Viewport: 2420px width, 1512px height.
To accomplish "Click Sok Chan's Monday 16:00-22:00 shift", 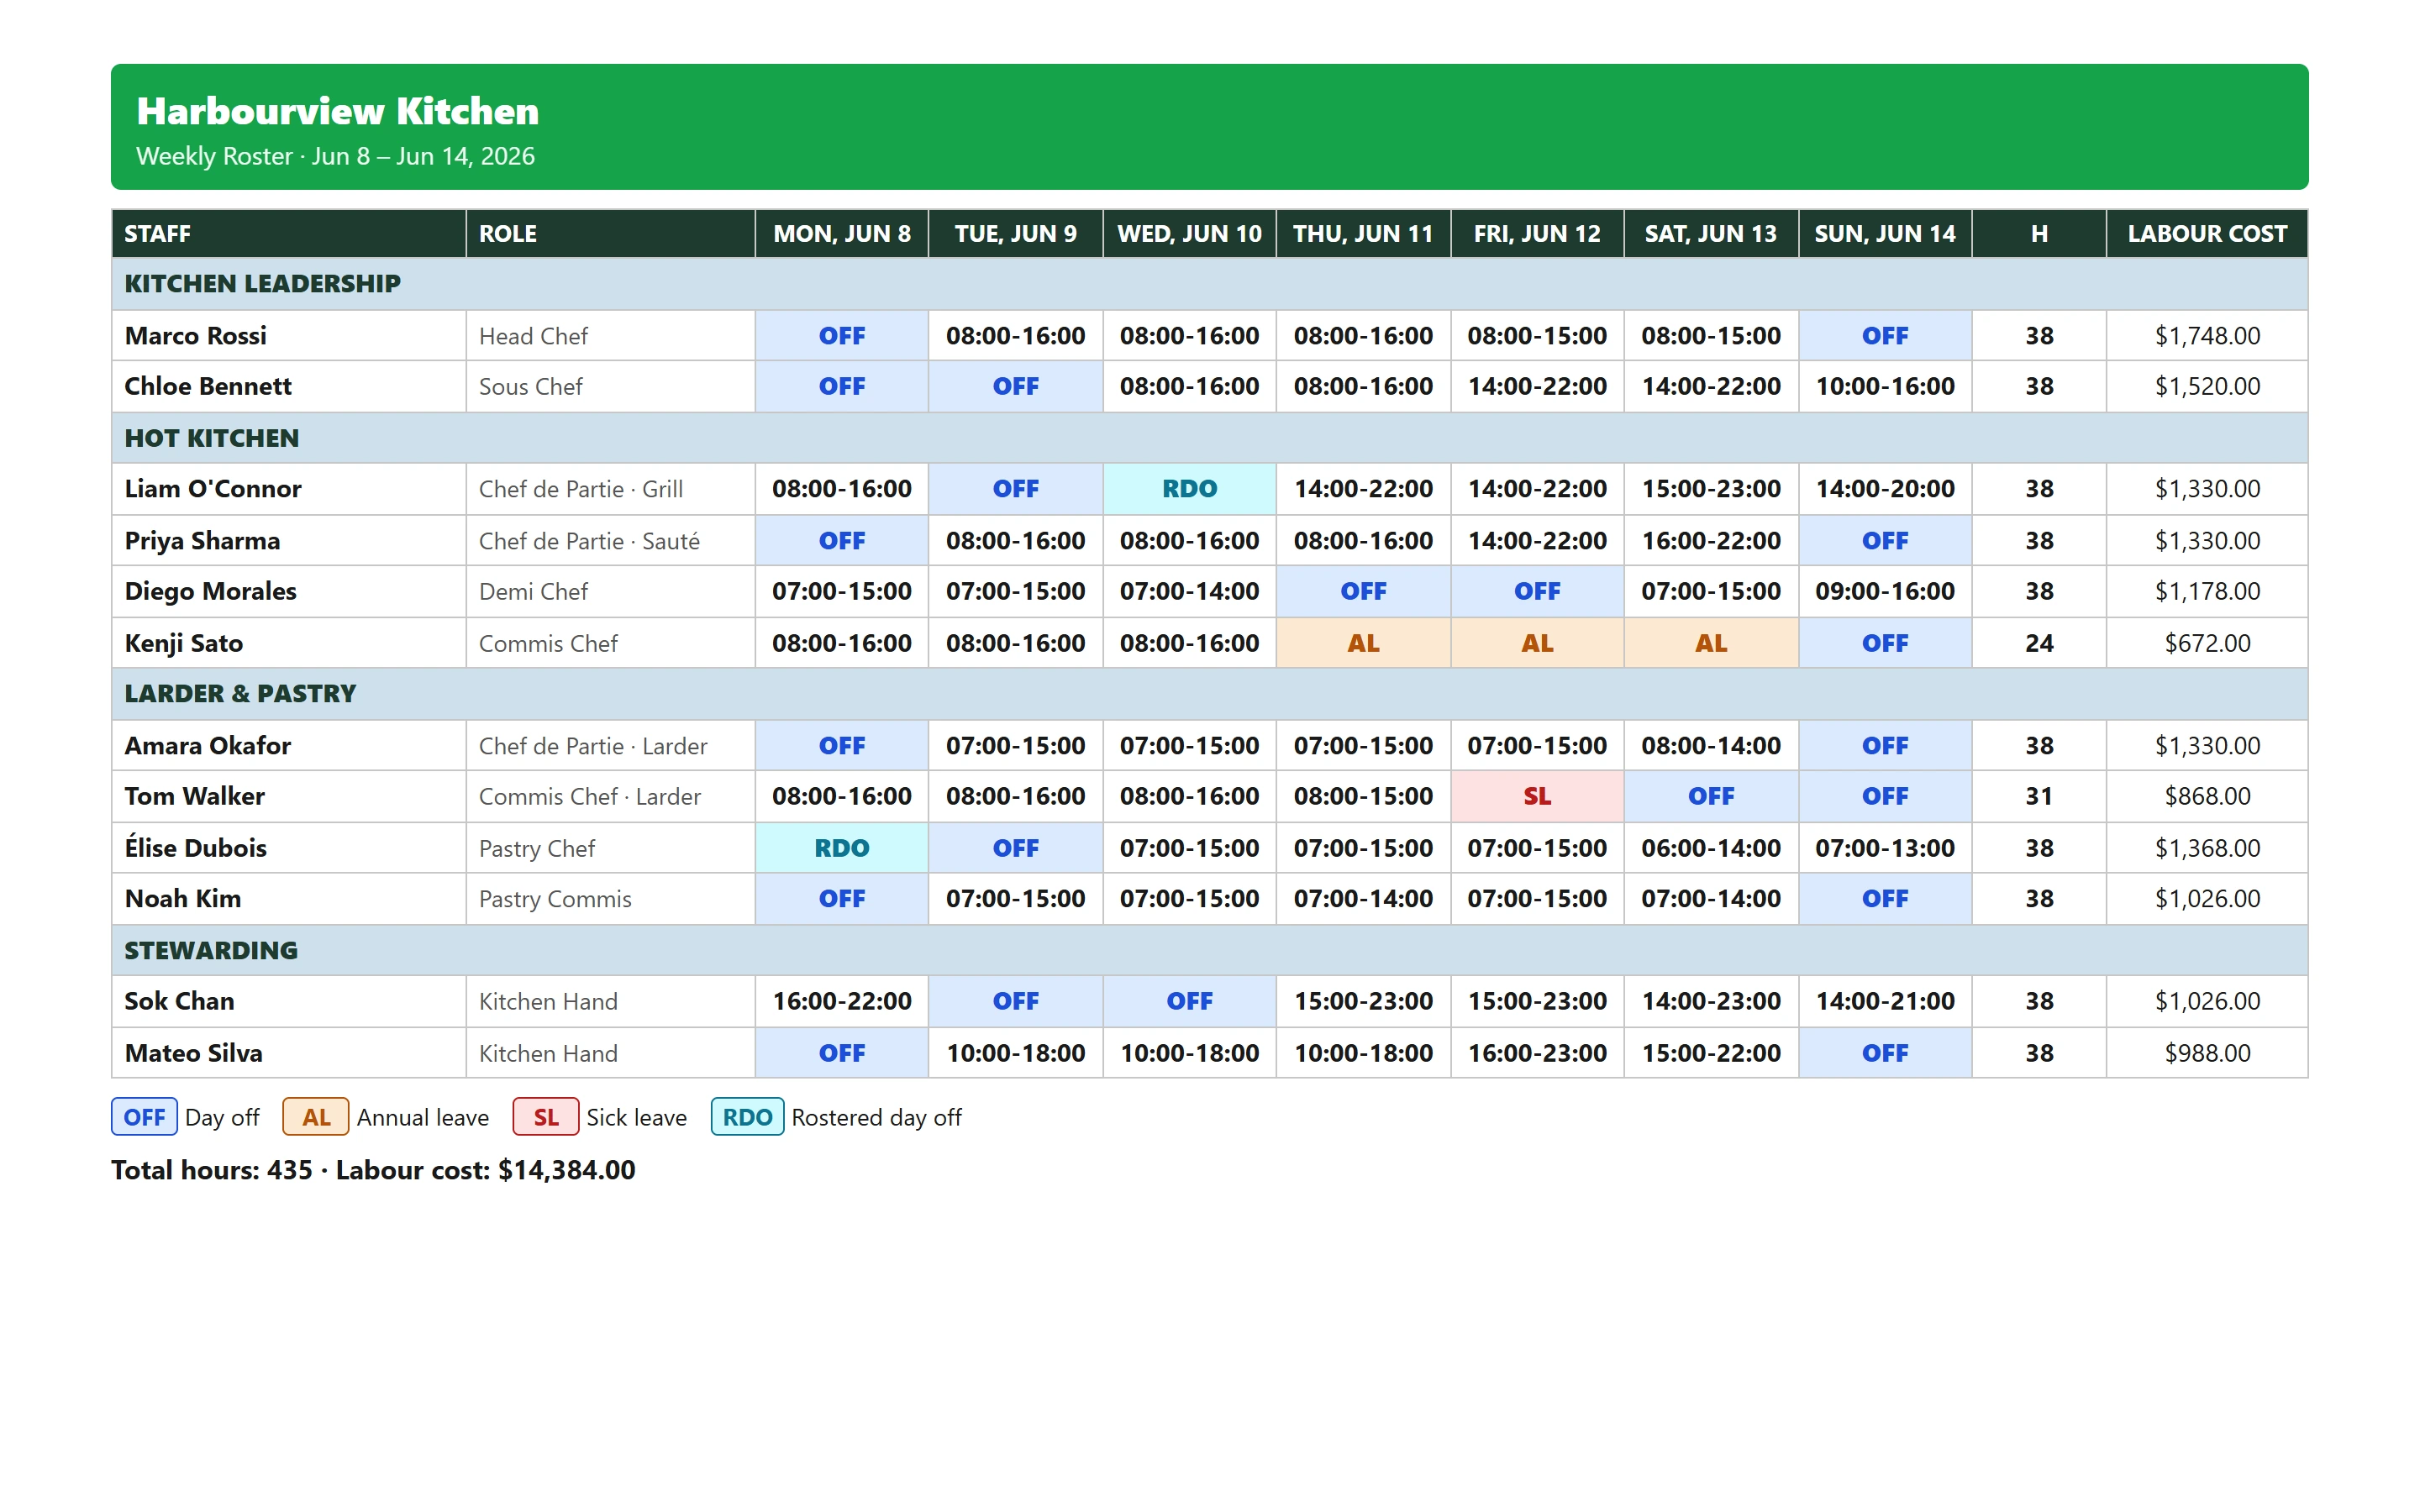I will 841,1001.
